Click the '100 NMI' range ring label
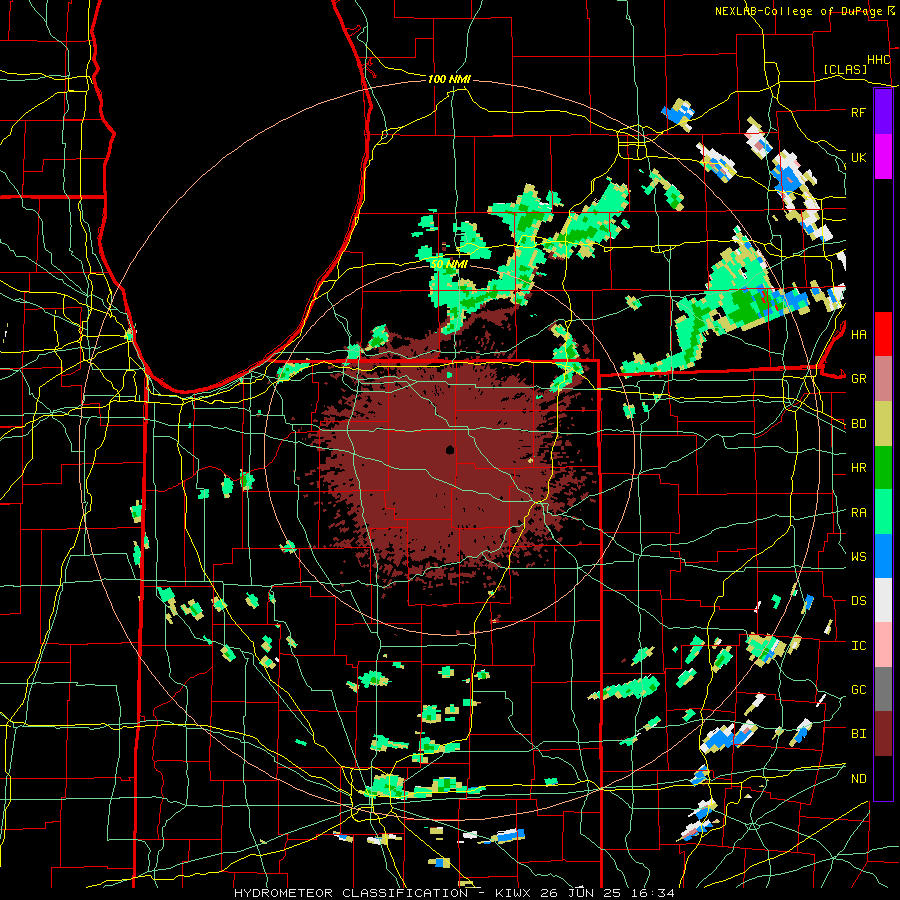The width and height of the screenshot is (900, 900). (x=449, y=79)
